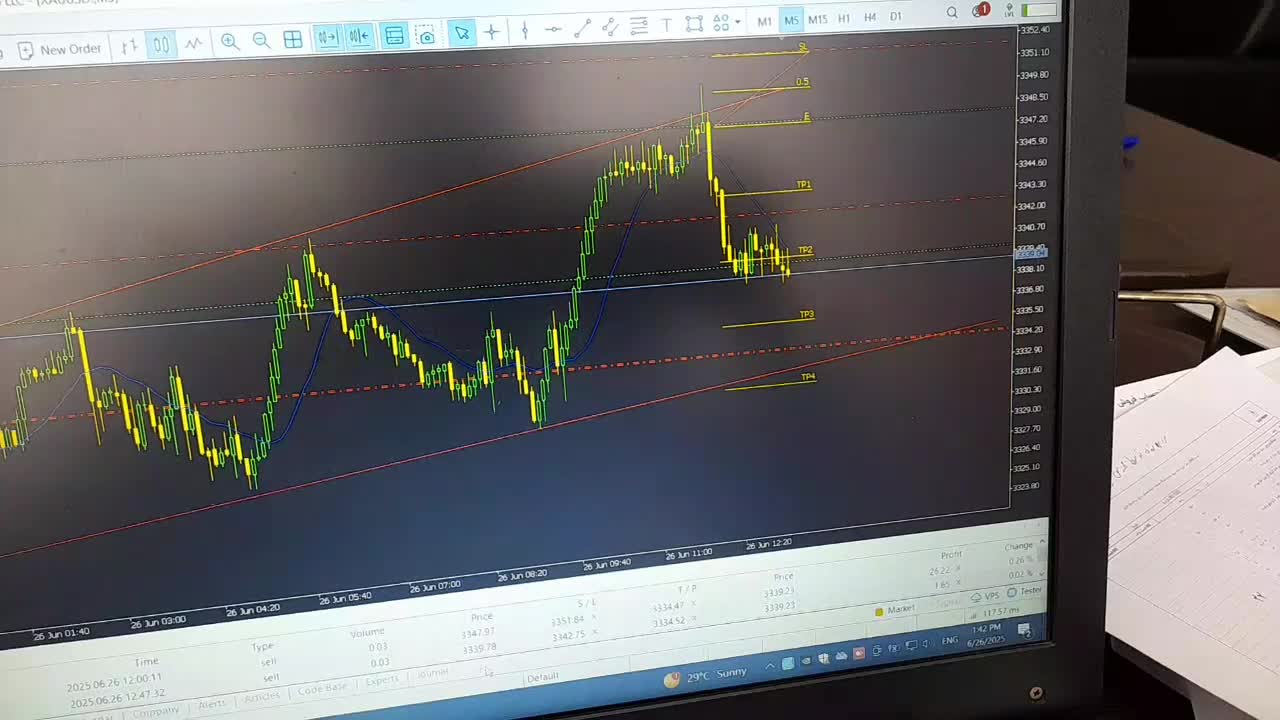Switch chart to bar chart mode
Viewport: 1280px width, 720px height.
pyautogui.click(x=129, y=46)
